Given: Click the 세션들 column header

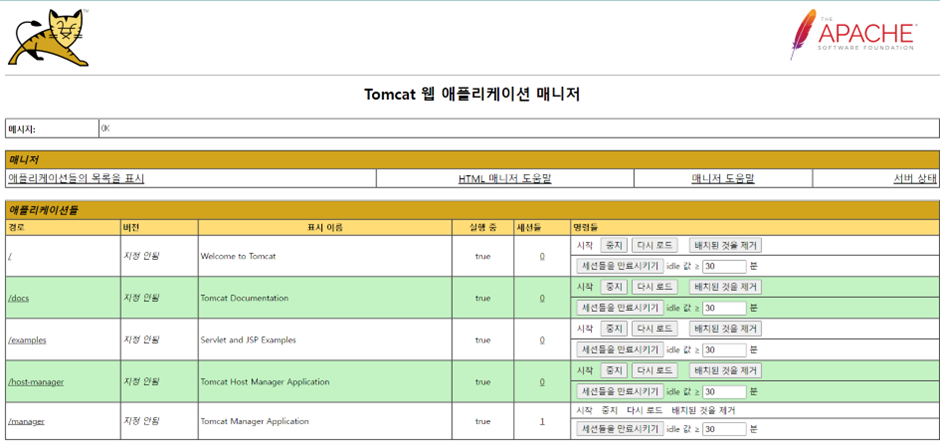Looking at the screenshot, I should point(528,228).
